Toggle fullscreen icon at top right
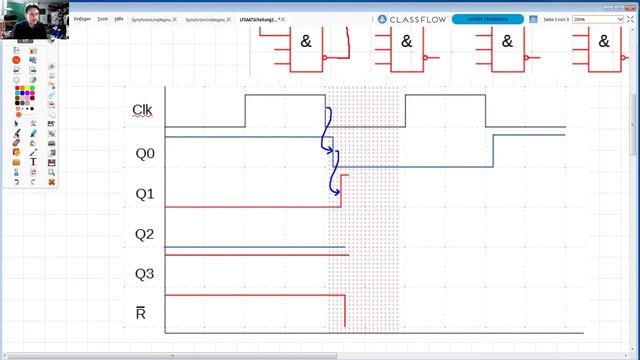 pos(630,19)
